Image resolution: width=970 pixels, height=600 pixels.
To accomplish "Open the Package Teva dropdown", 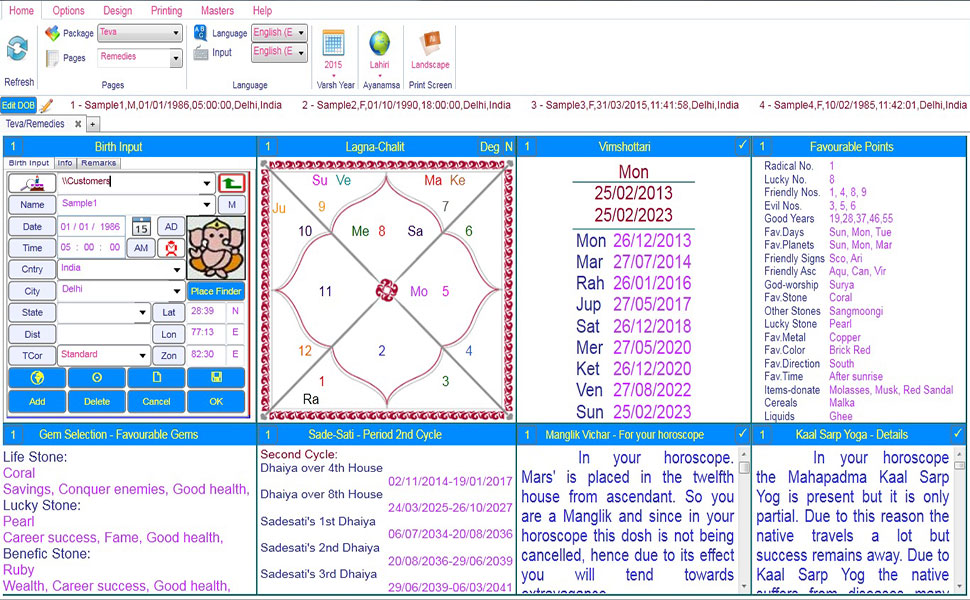I will click(176, 33).
